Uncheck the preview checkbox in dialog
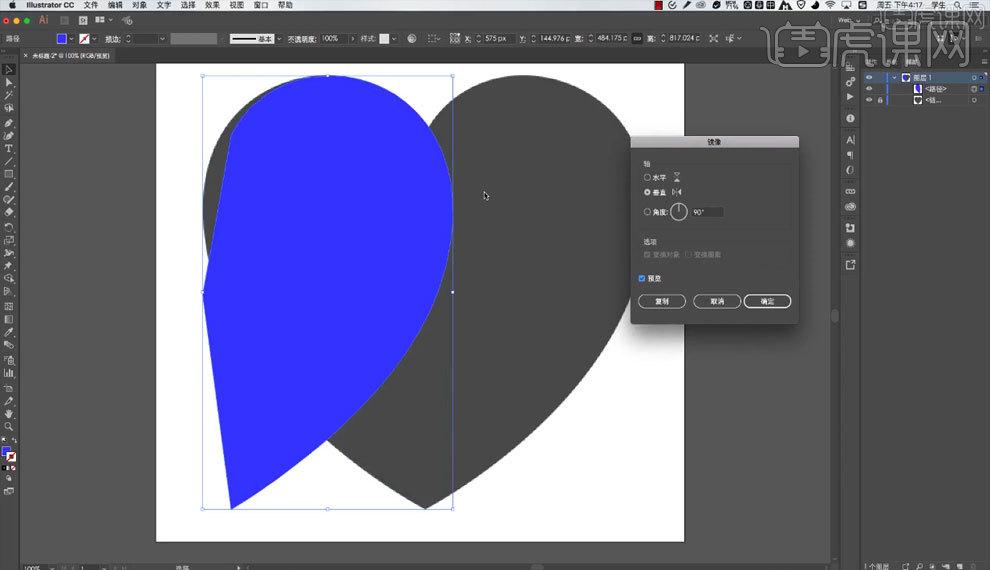 coord(642,278)
